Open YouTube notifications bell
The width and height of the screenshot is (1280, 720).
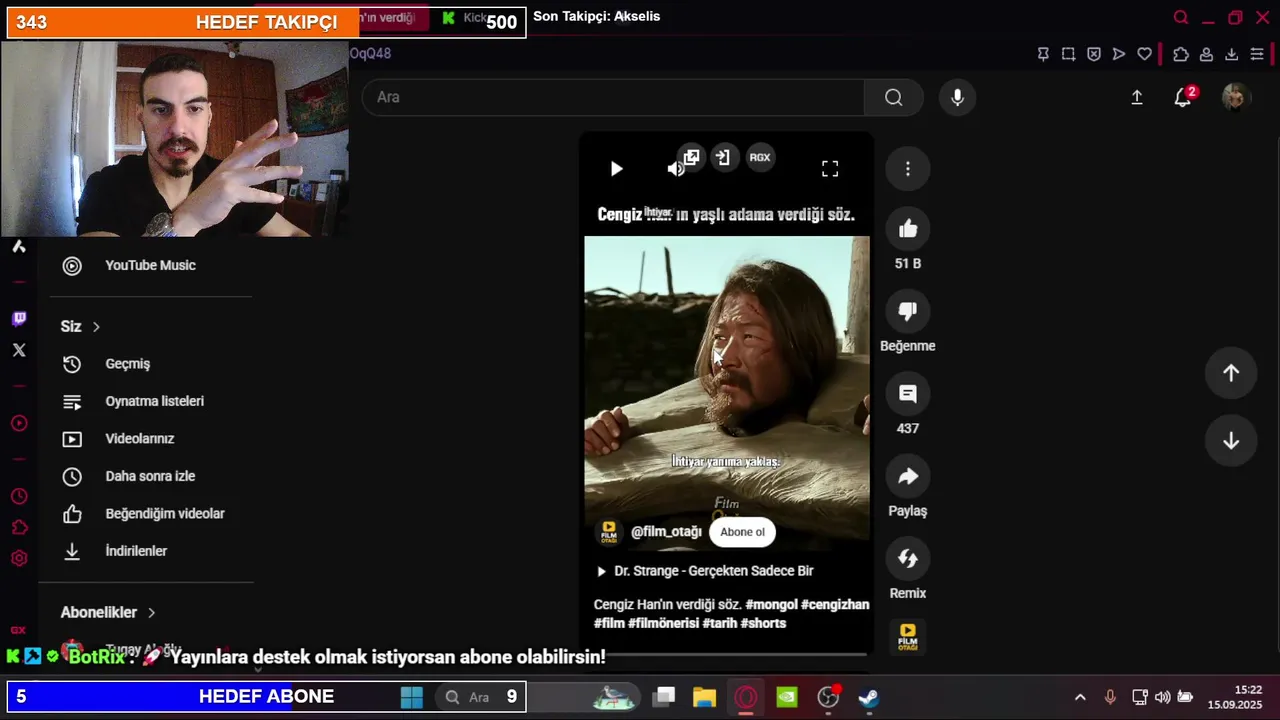click(1183, 97)
